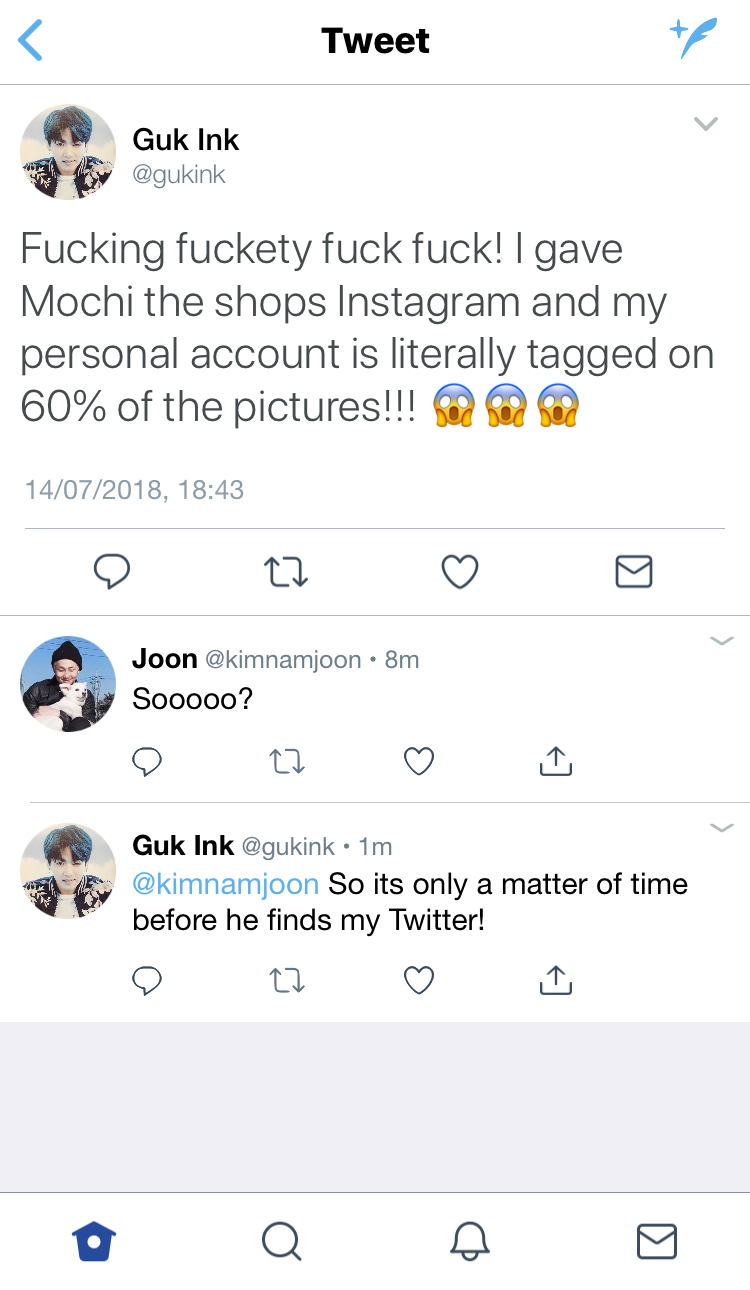Like Guk Ink's reply to @kimnamjoon
The image size is (750, 1290).
[419, 981]
